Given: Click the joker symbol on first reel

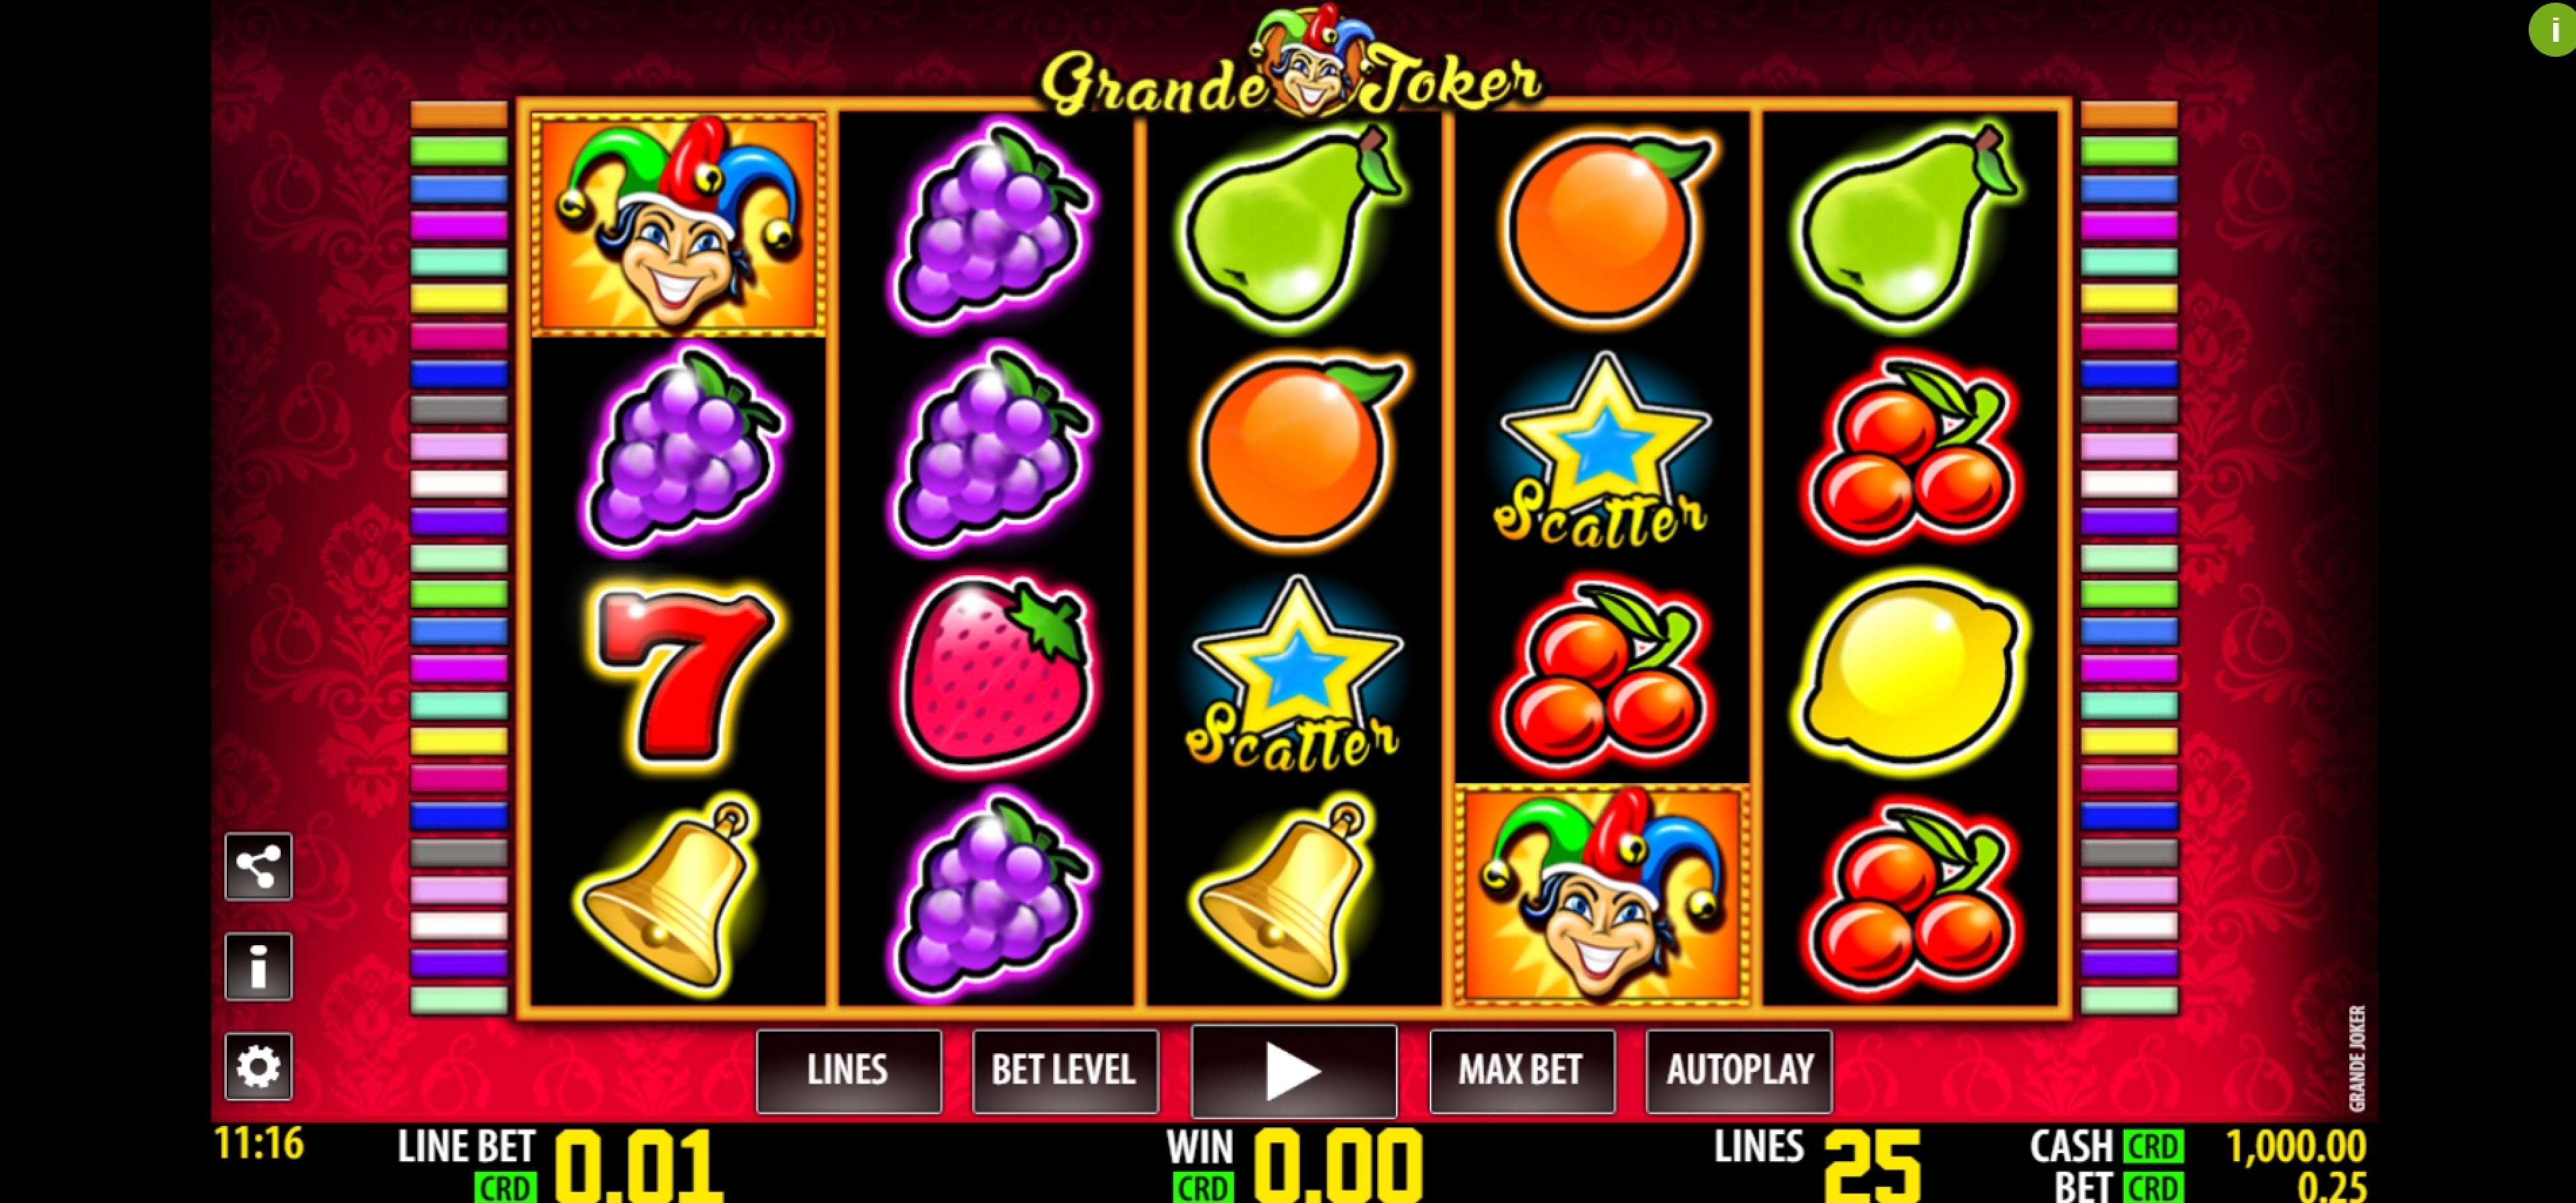Looking at the screenshot, I should tap(678, 223).
